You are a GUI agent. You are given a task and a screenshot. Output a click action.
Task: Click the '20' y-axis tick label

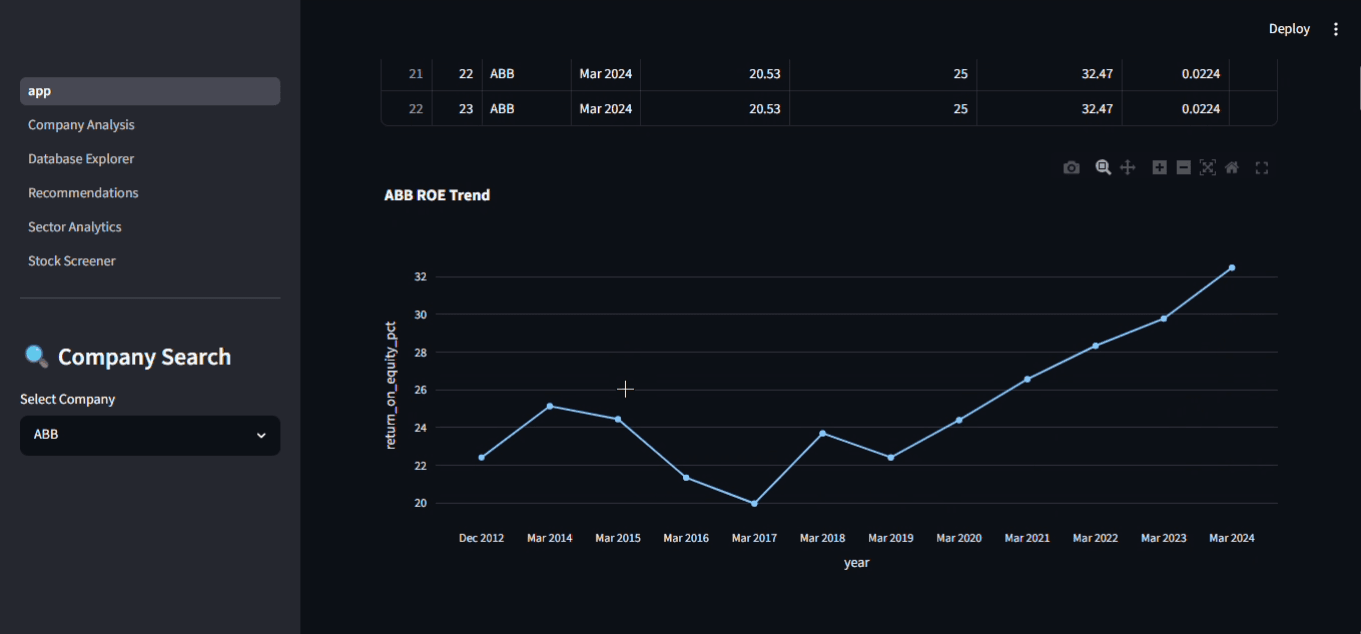point(420,503)
